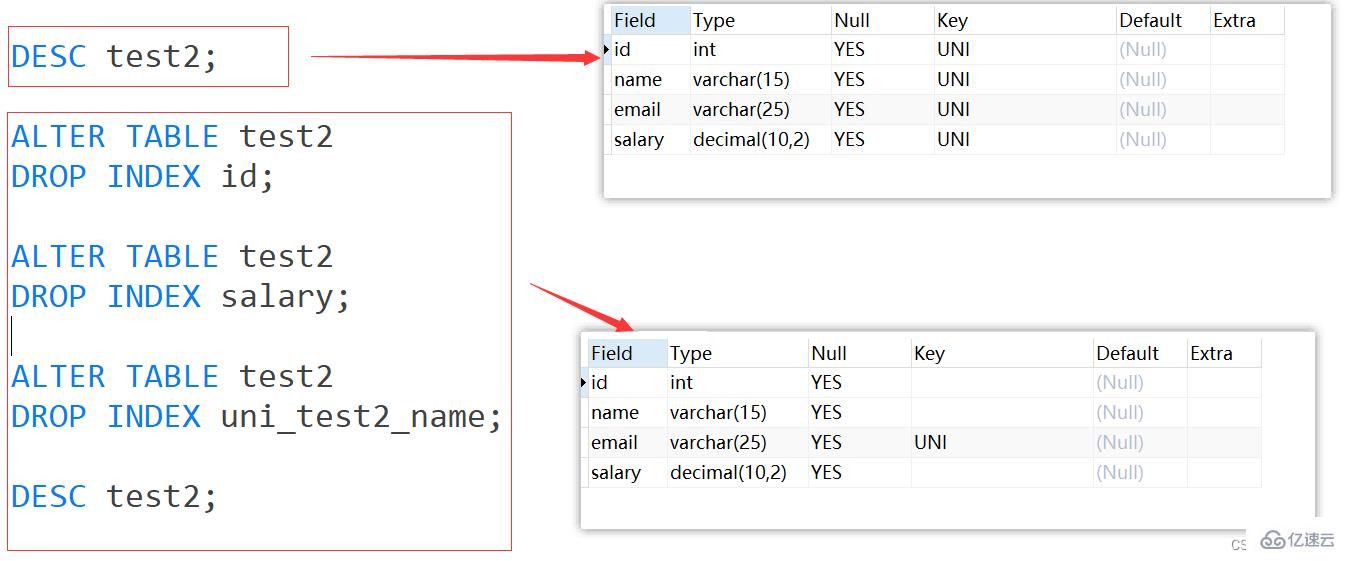Screen dimensions: 1346x561
Task: Click the Type column header in top grid
Action: (x=760, y=20)
